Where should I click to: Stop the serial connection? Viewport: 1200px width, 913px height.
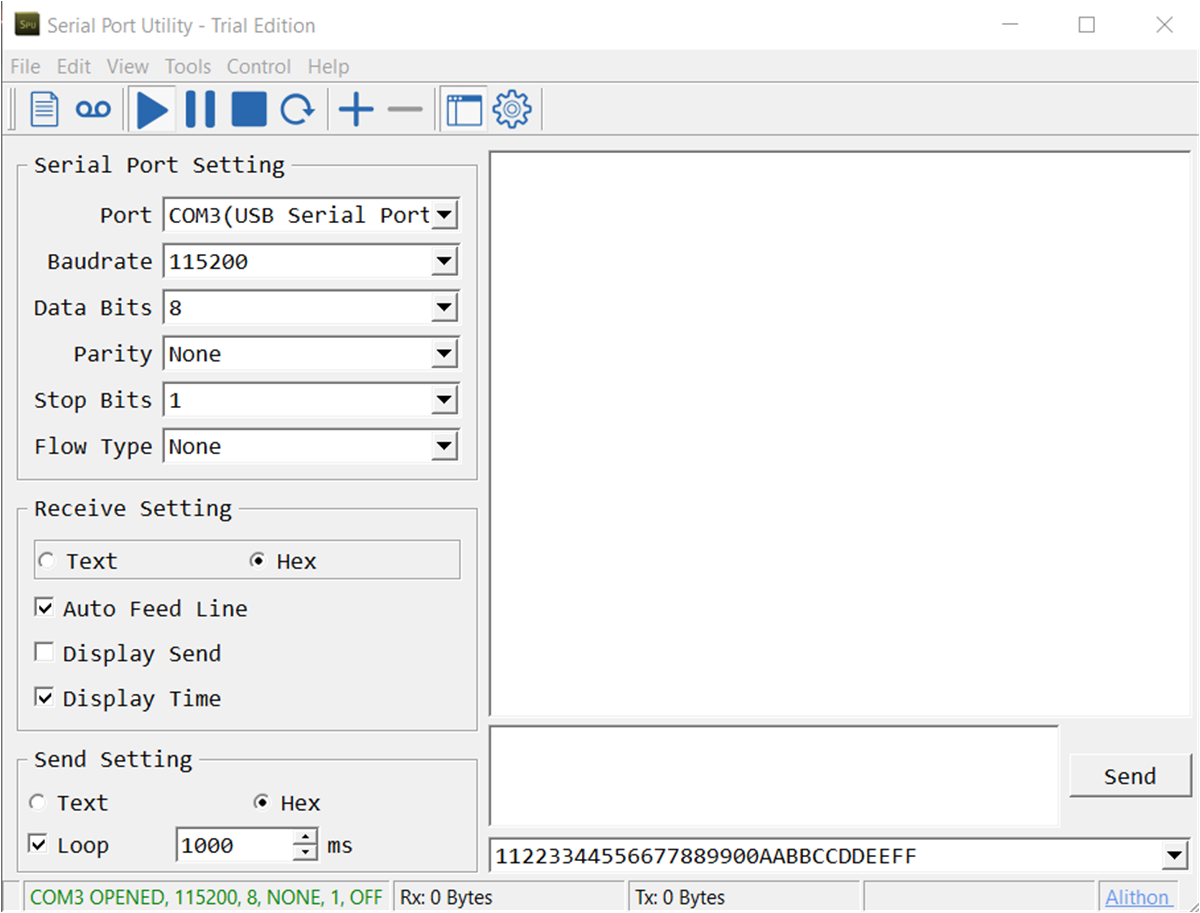point(248,108)
